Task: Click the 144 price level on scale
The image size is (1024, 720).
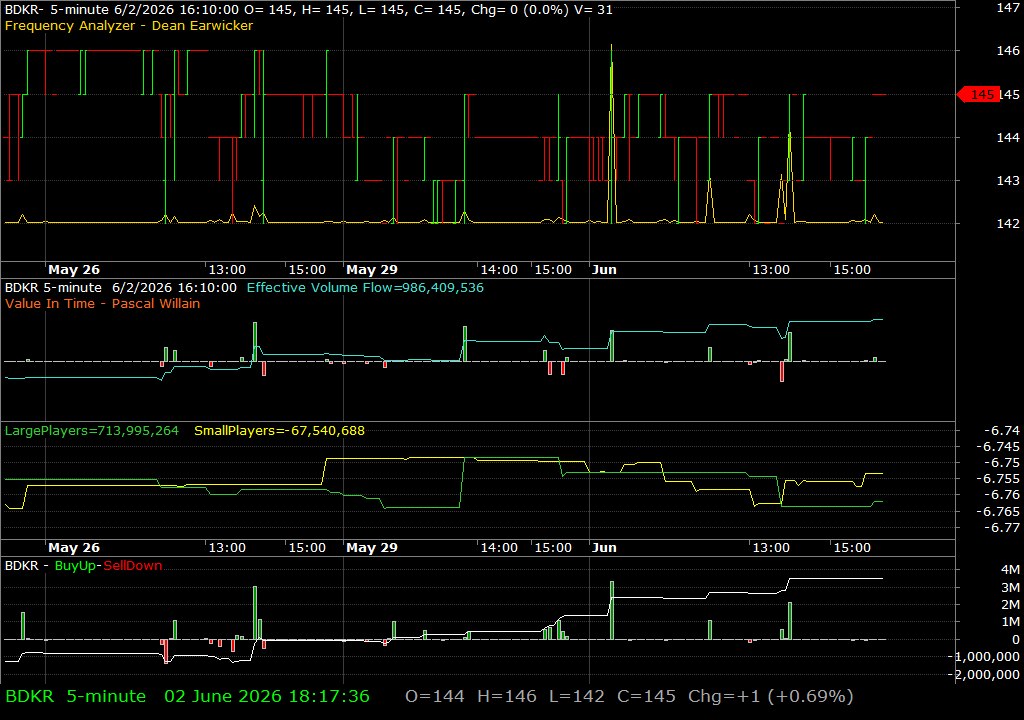Action: click(1008, 137)
